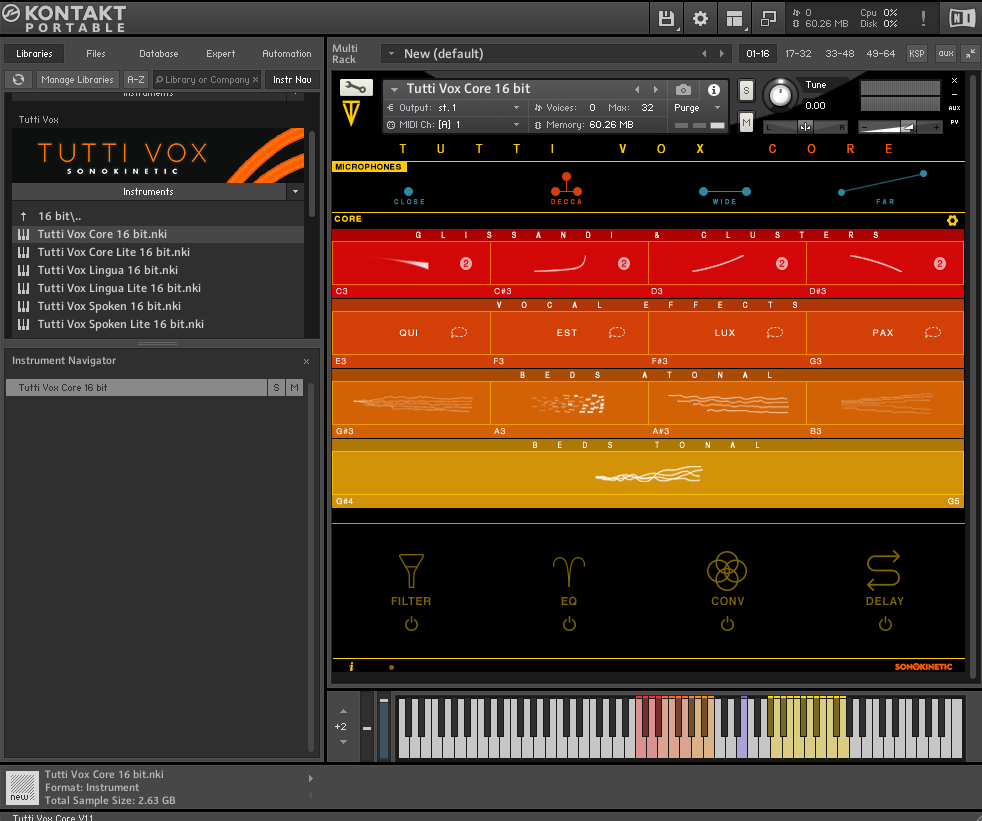
Task: Toggle M in Instrument Navigator row
Action: coord(294,388)
